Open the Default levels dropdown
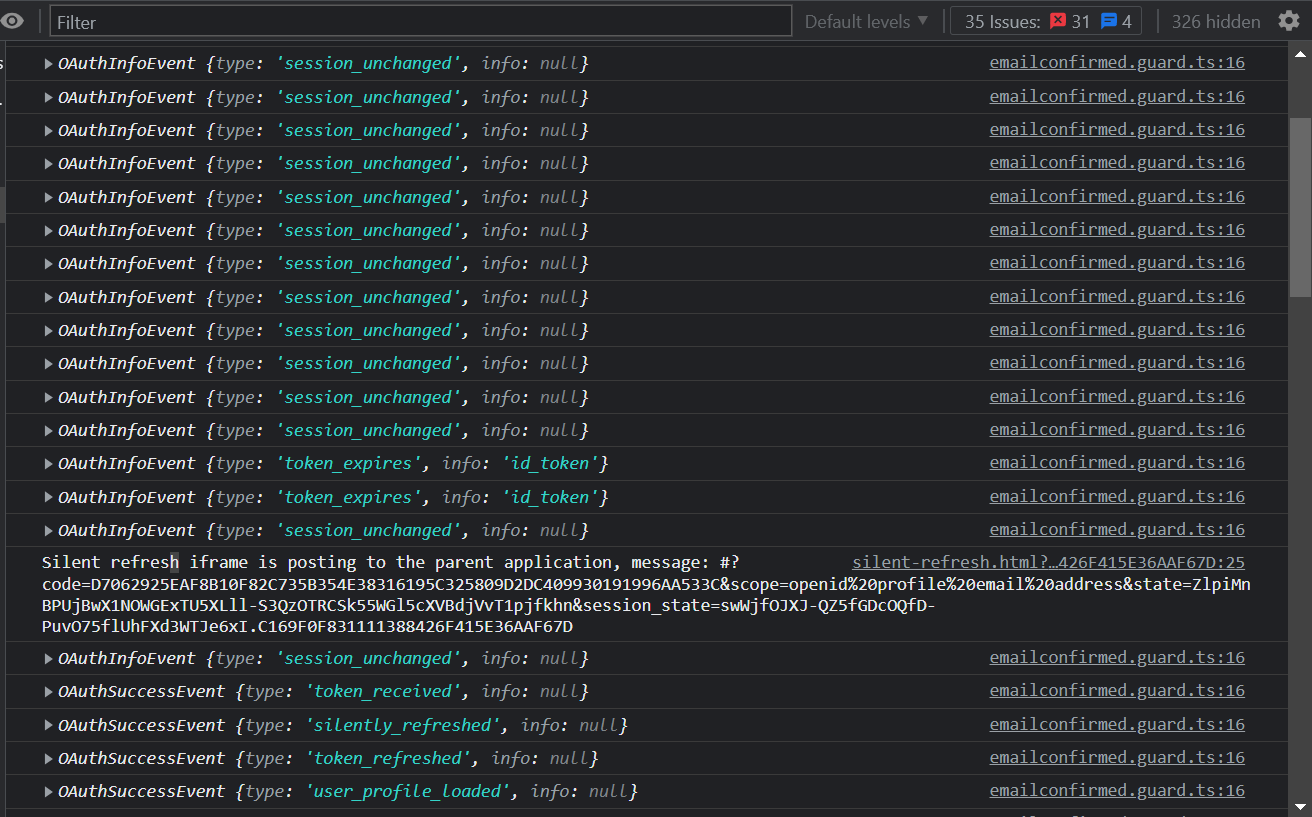 (864, 20)
